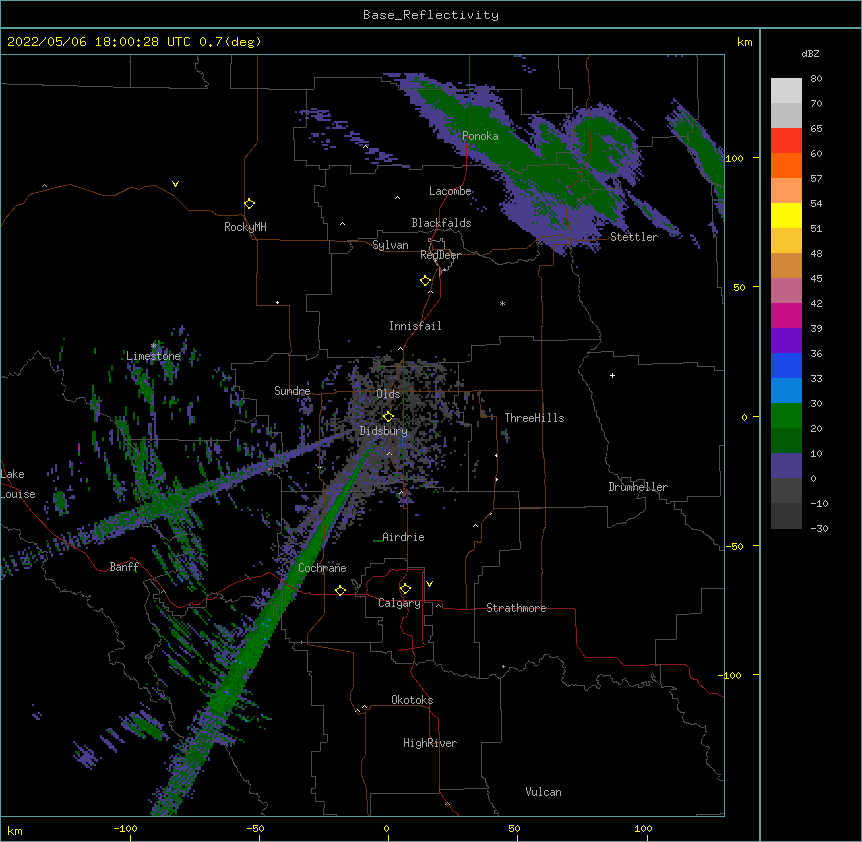862x842 pixels.
Task: Click the Limestone label
Action: (153, 356)
